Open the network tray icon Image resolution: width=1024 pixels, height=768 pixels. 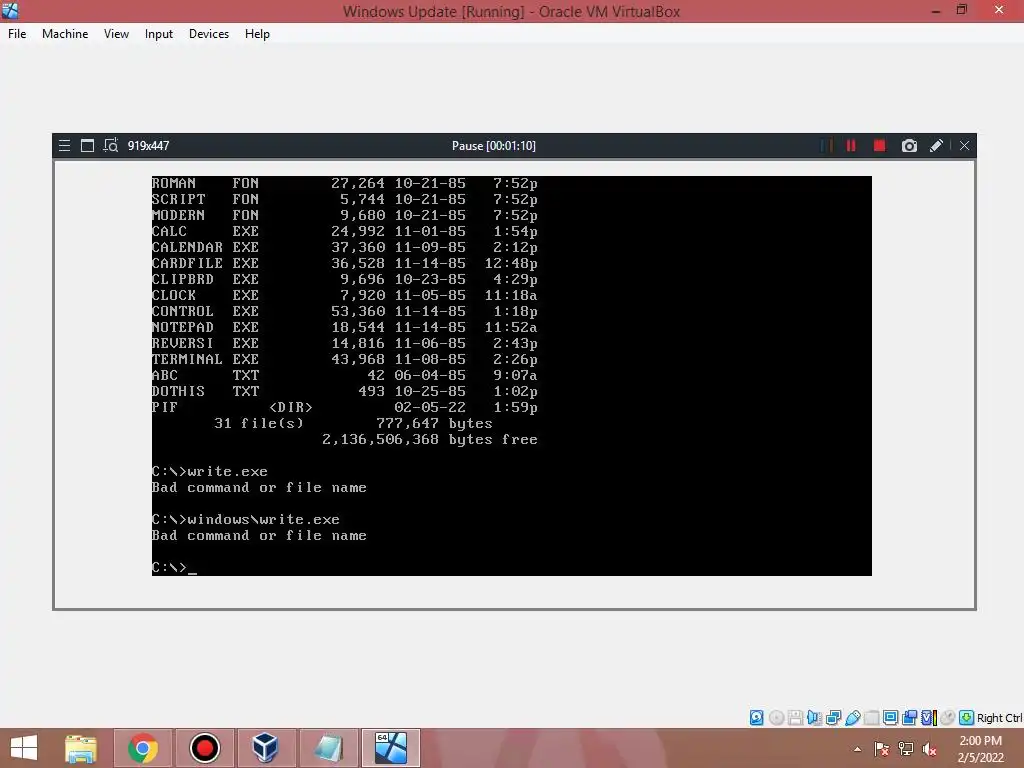click(906, 749)
